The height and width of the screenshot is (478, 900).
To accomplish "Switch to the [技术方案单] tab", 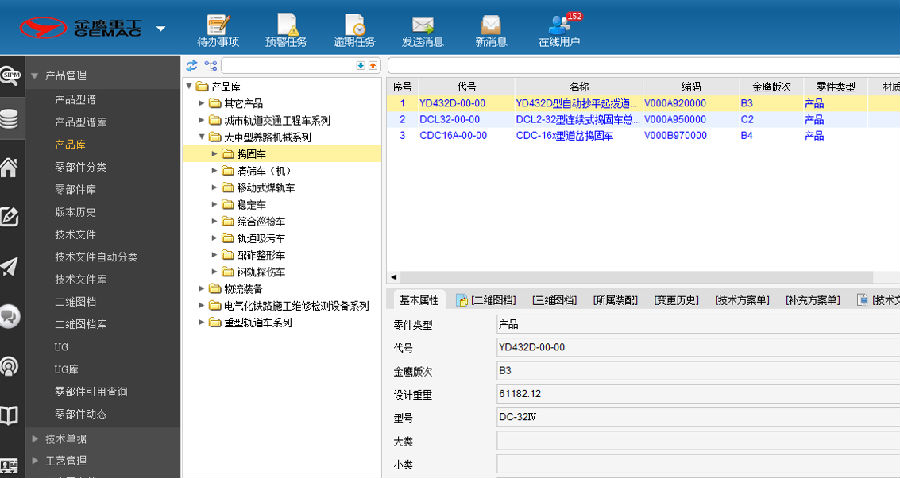I will click(x=742, y=300).
